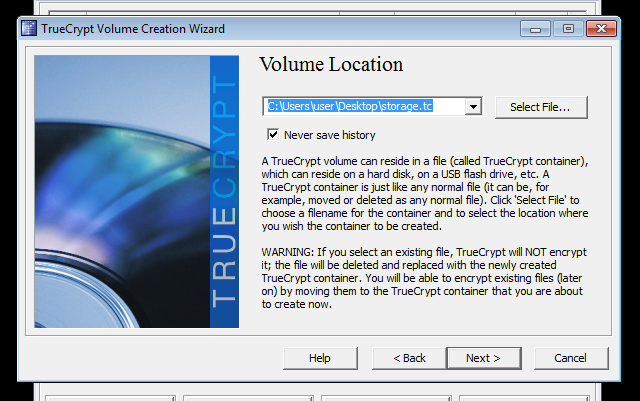Click the TrueCrypt icon in the title bar

pyautogui.click(x=27, y=28)
